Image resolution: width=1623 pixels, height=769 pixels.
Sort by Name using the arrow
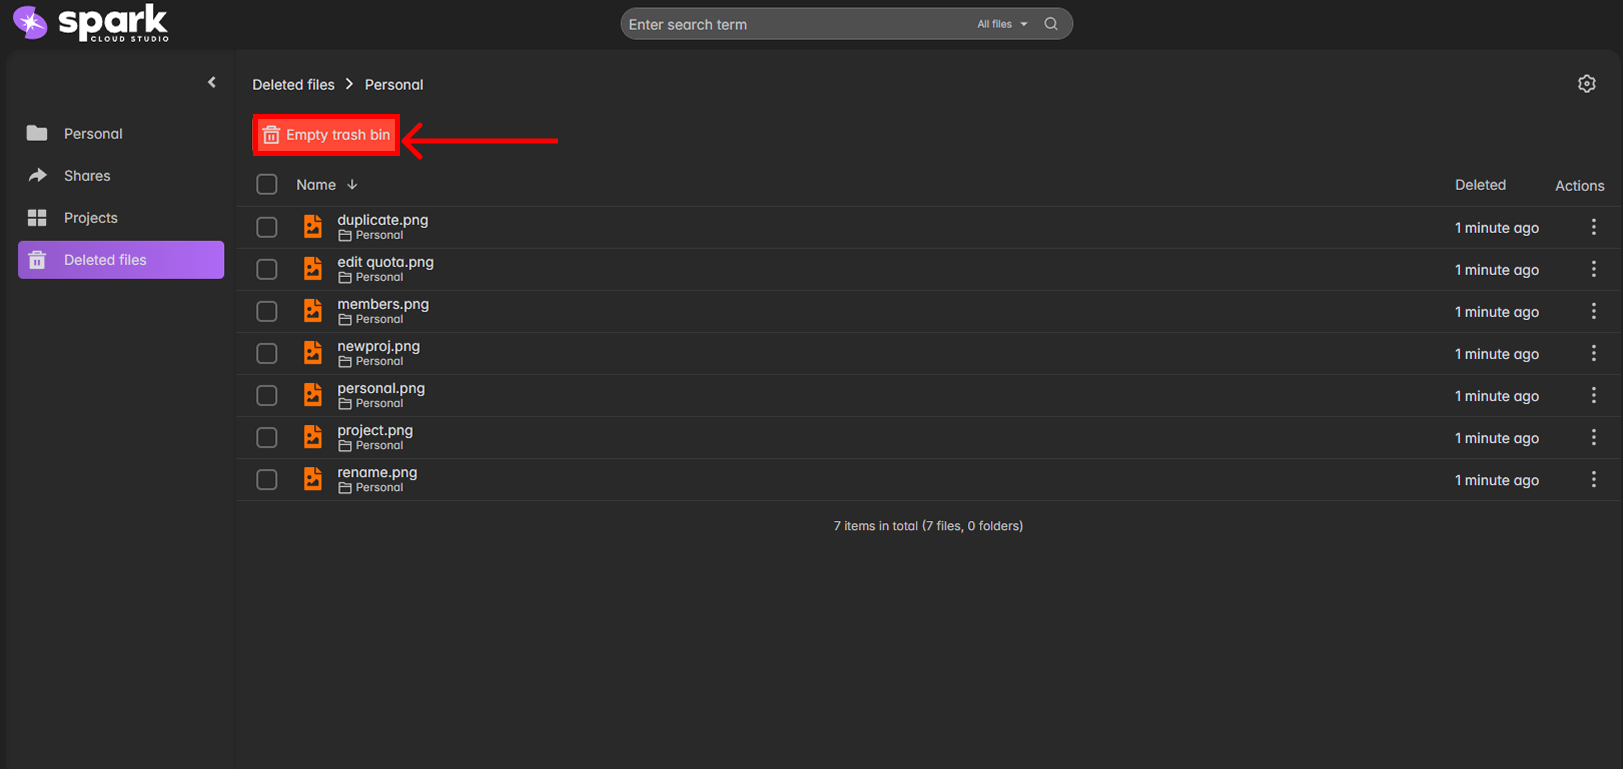(352, 185)
